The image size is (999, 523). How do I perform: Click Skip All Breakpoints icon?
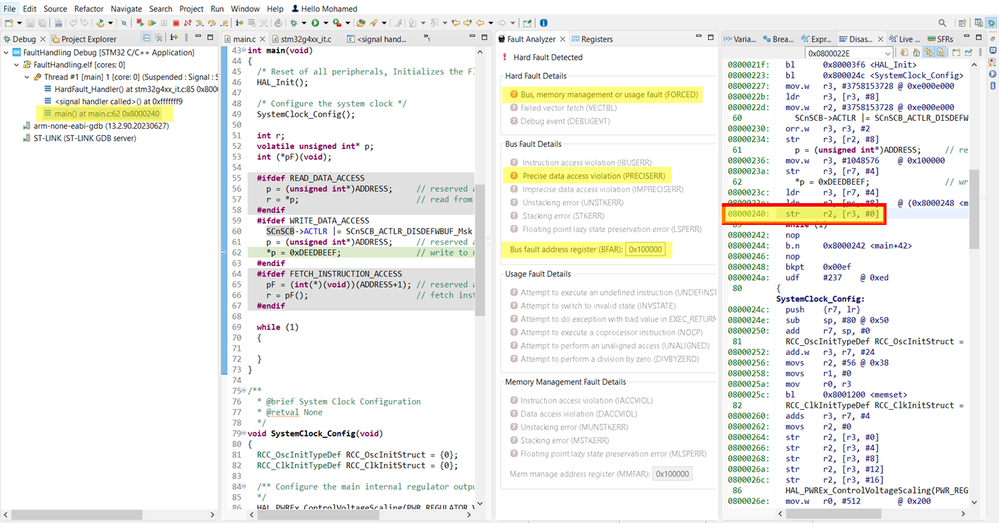point(124,23)
